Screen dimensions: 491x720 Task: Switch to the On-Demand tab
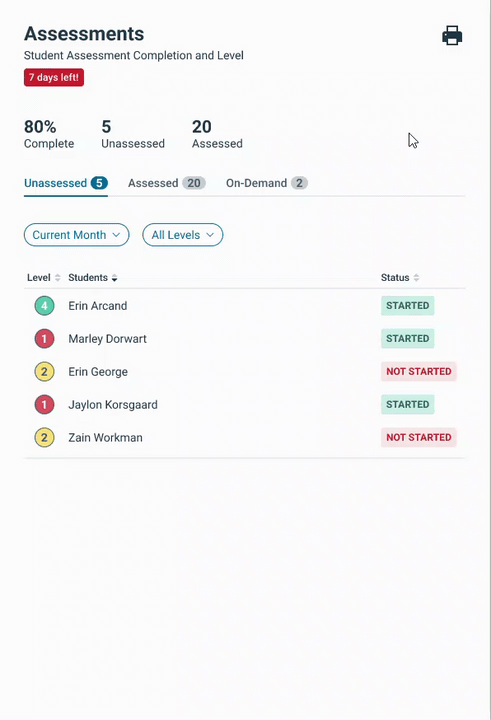pyautogui.click(x=267, y=183)
